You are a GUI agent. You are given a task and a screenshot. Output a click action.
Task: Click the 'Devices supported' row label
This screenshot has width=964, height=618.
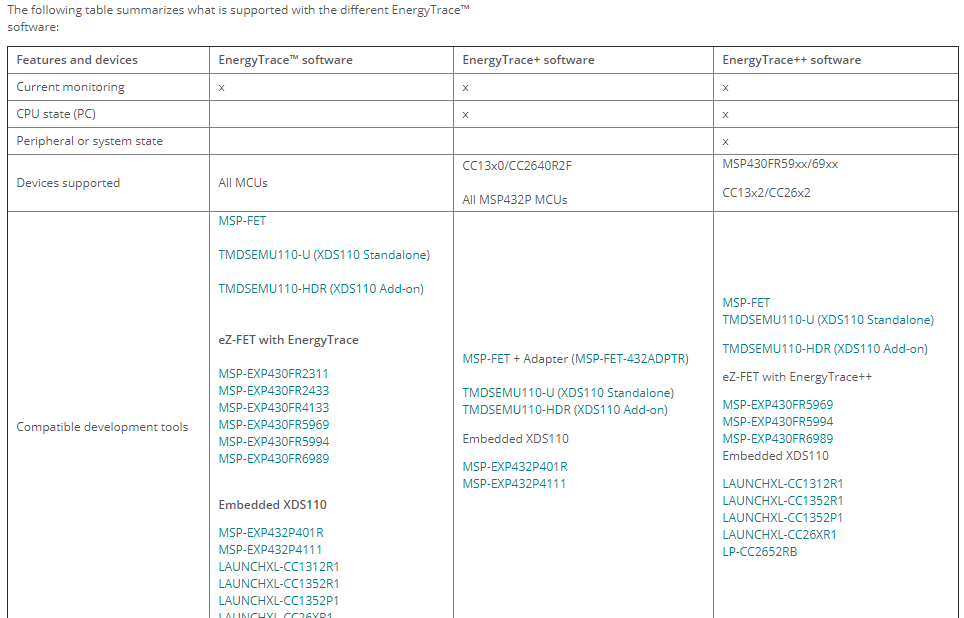(68, 183)
